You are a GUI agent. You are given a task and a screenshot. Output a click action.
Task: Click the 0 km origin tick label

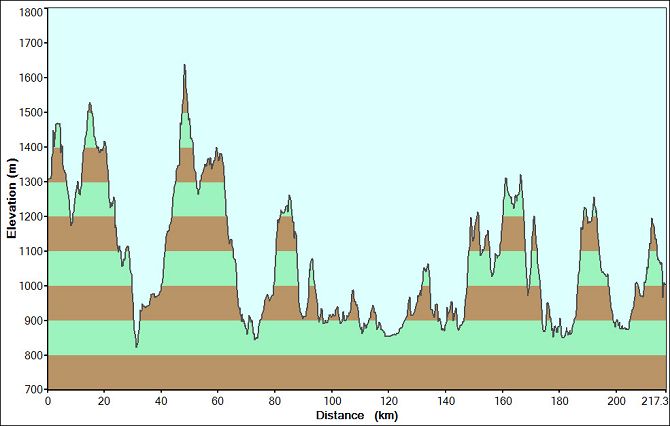tap(48, 401)
